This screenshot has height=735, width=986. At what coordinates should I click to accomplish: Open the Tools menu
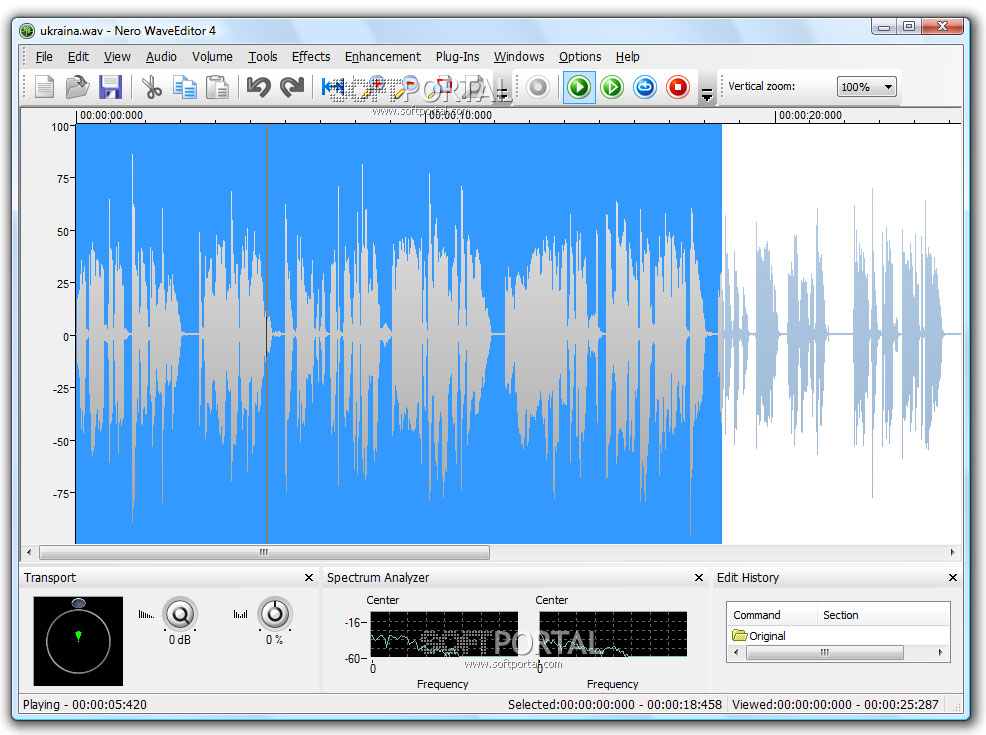point(262,57)
